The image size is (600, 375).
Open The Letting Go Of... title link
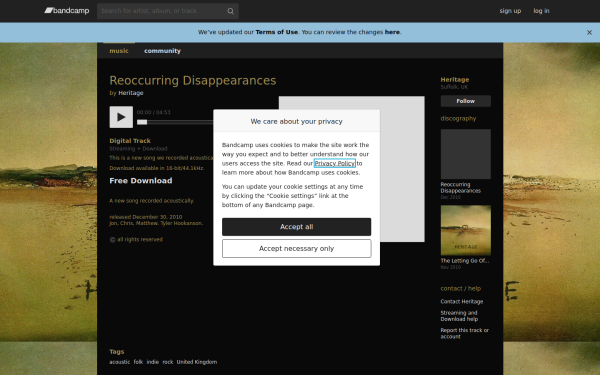pos(465,261)
